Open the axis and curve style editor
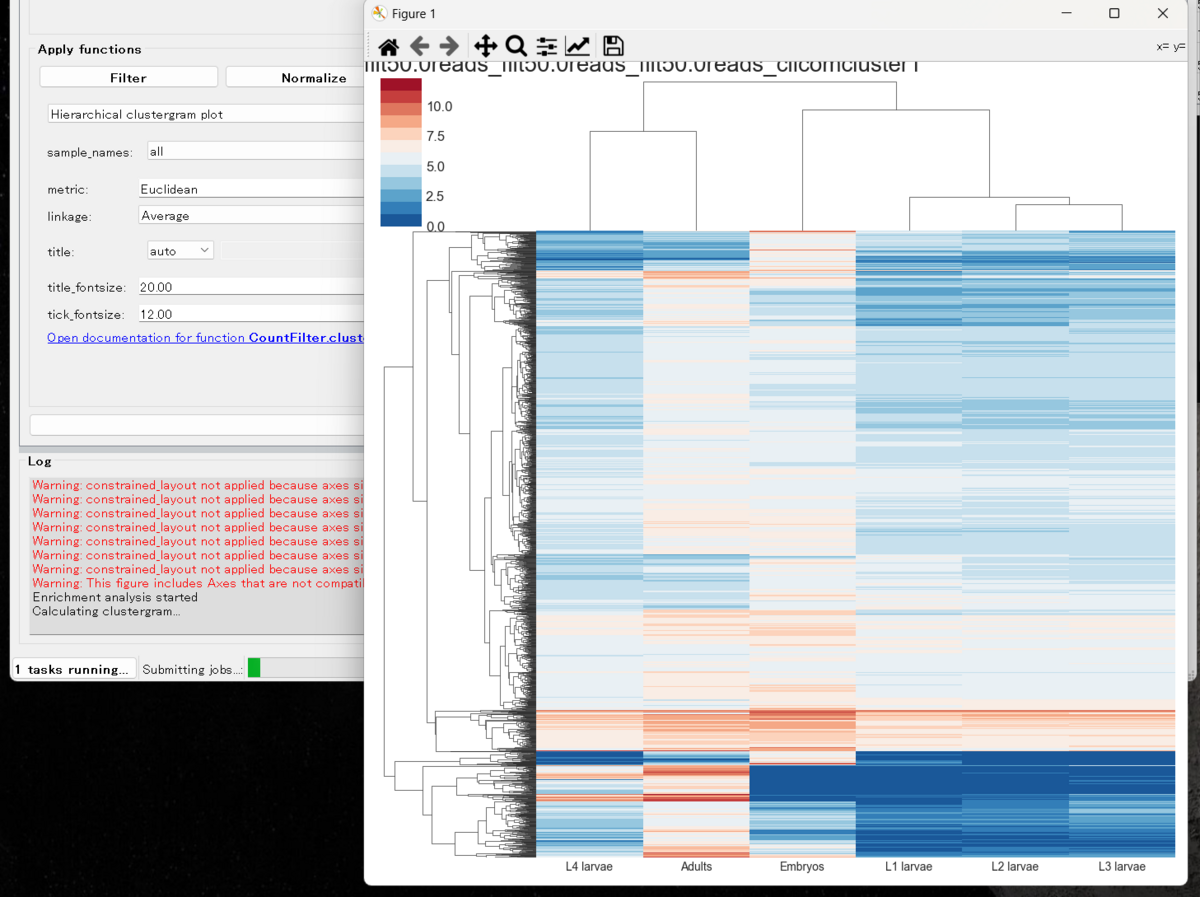This screenshot has height=897, width=1200. [x=578, y=45]
